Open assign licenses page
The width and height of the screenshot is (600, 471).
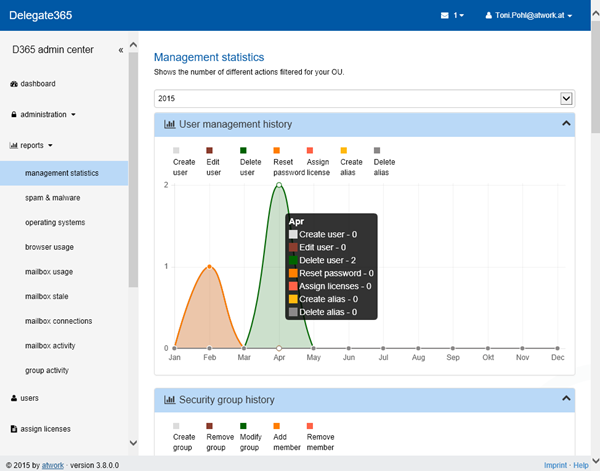[45, 428]
